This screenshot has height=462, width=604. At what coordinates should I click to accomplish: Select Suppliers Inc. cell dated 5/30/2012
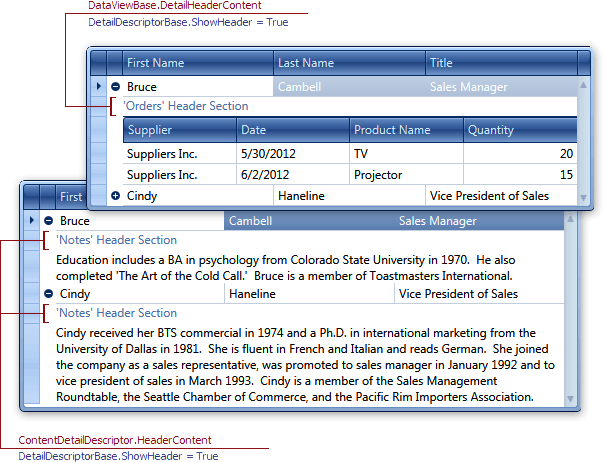coord(180,154)
